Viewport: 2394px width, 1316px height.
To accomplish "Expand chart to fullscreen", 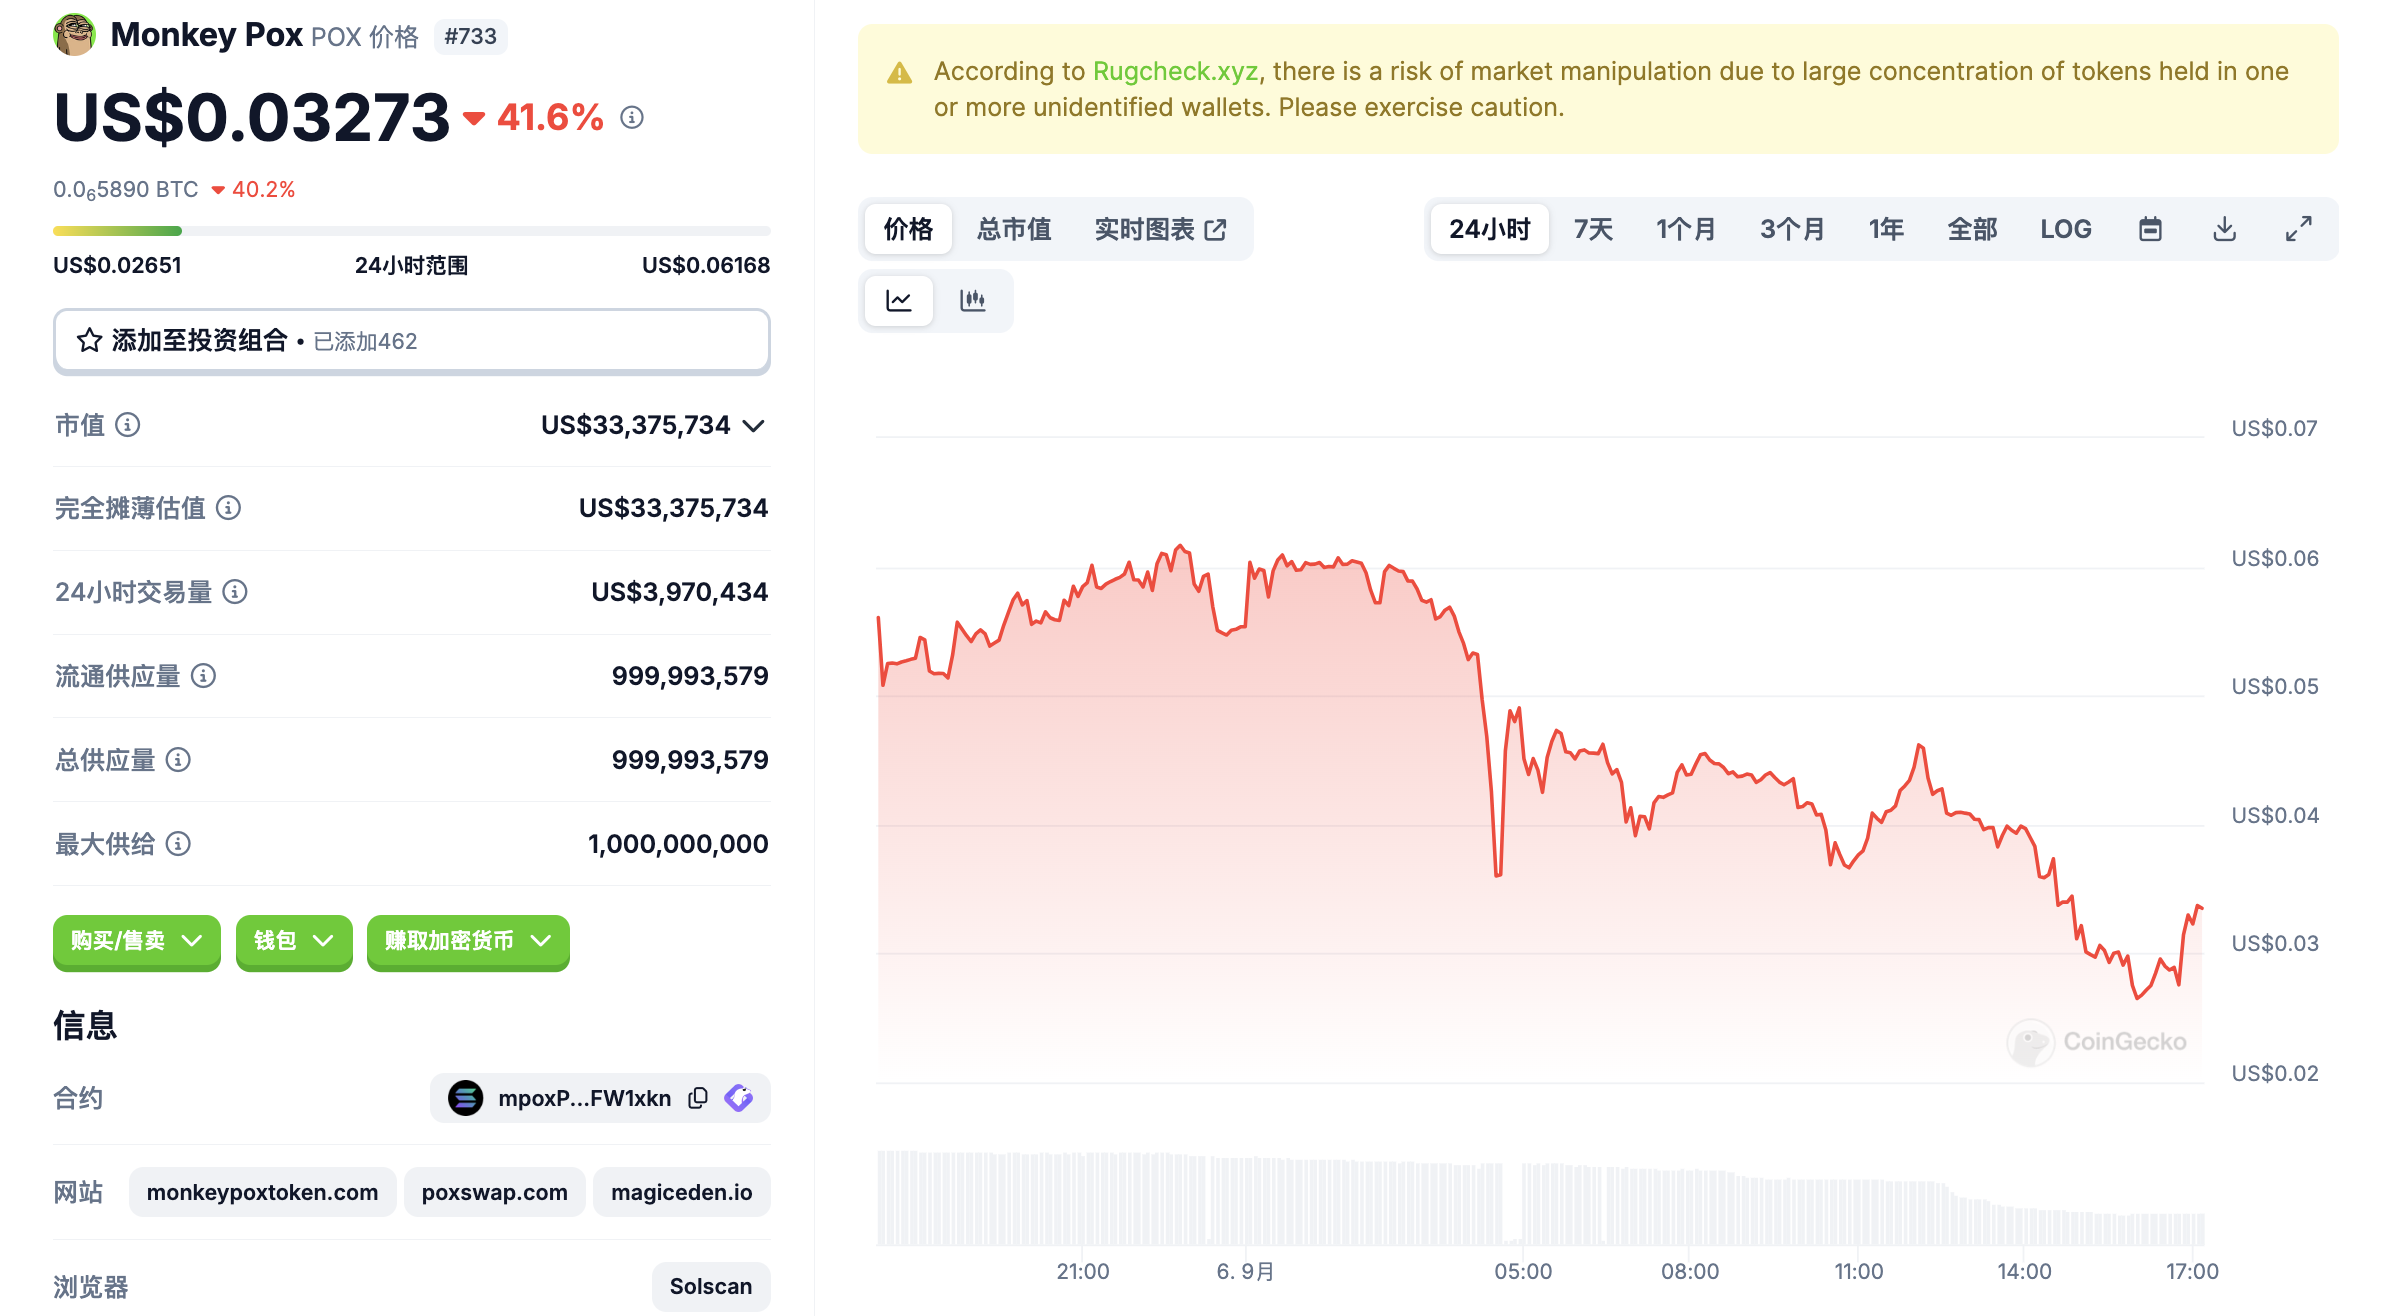I will 2298,229.
